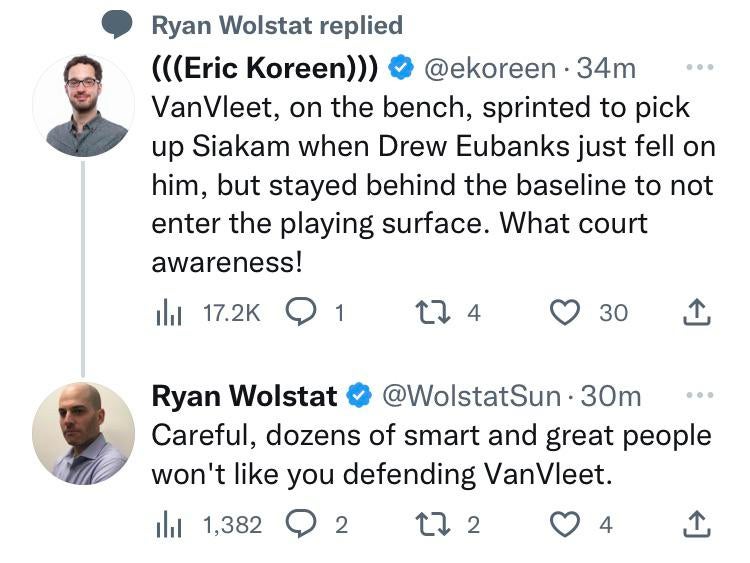Screen dimensions: 750x563
Task: View analytics for Eric Koreen's tweet
Action: pos(166,313)
